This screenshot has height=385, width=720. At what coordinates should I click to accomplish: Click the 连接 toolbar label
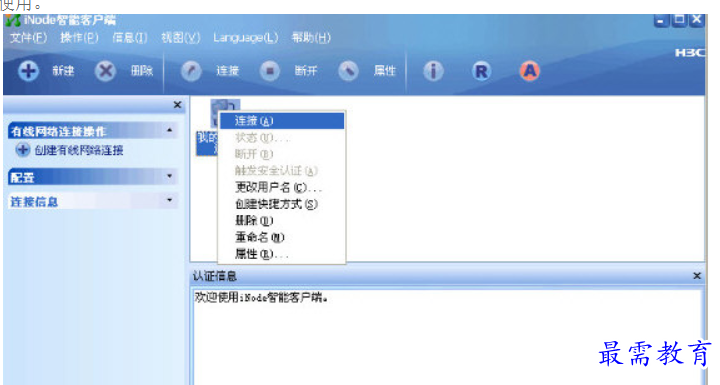pyautogui.click(x=228, y=71)
